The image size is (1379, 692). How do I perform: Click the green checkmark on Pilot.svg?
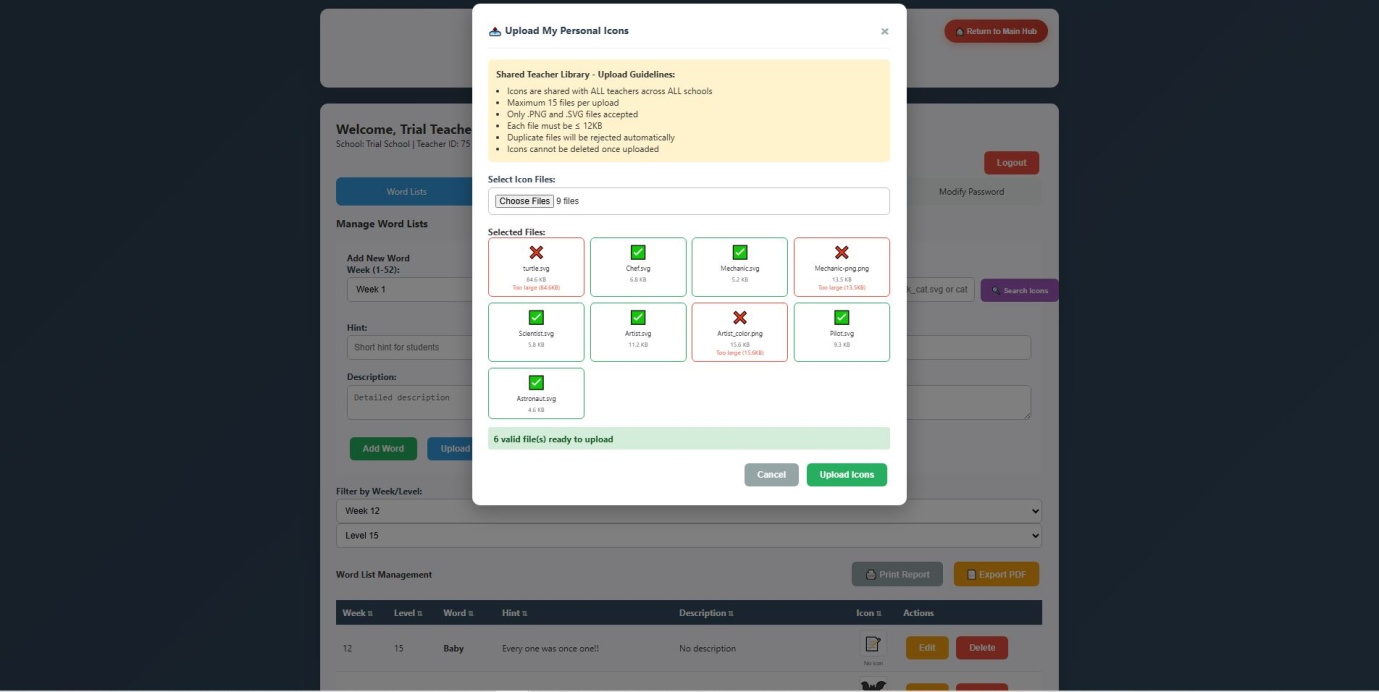click(842, 318)
